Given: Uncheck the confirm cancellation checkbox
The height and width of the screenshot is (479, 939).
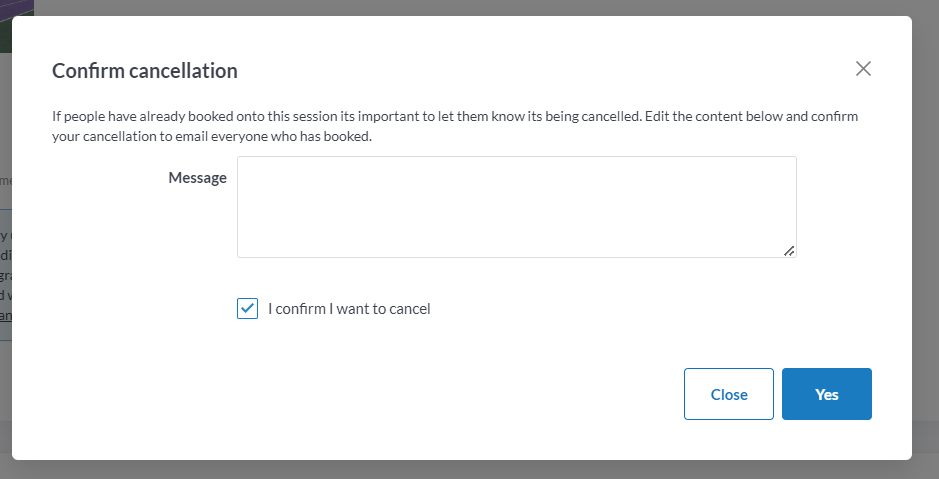Looking at the screenshot, I should (x=247, y=308).
